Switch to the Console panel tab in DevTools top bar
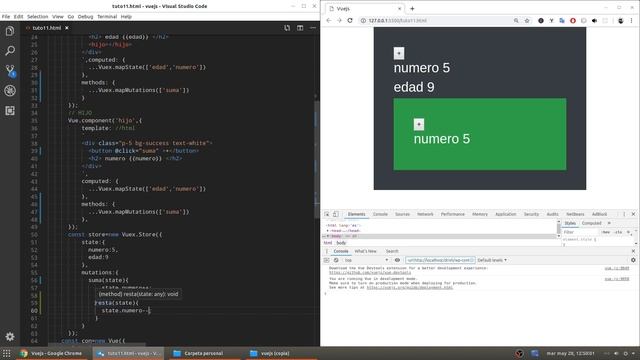Image resolution: width=640 pixels, height=360 pixels. coord(380,214)
